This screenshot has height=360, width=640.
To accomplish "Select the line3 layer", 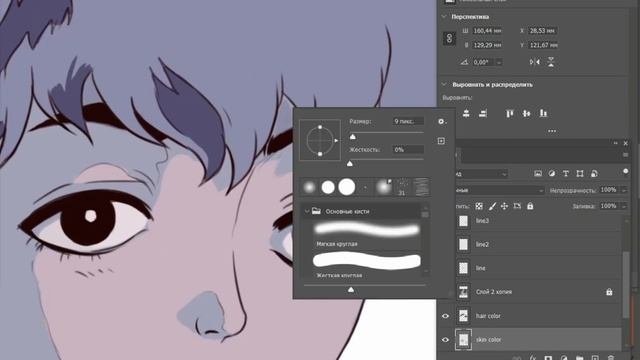I will coord(538,221).
